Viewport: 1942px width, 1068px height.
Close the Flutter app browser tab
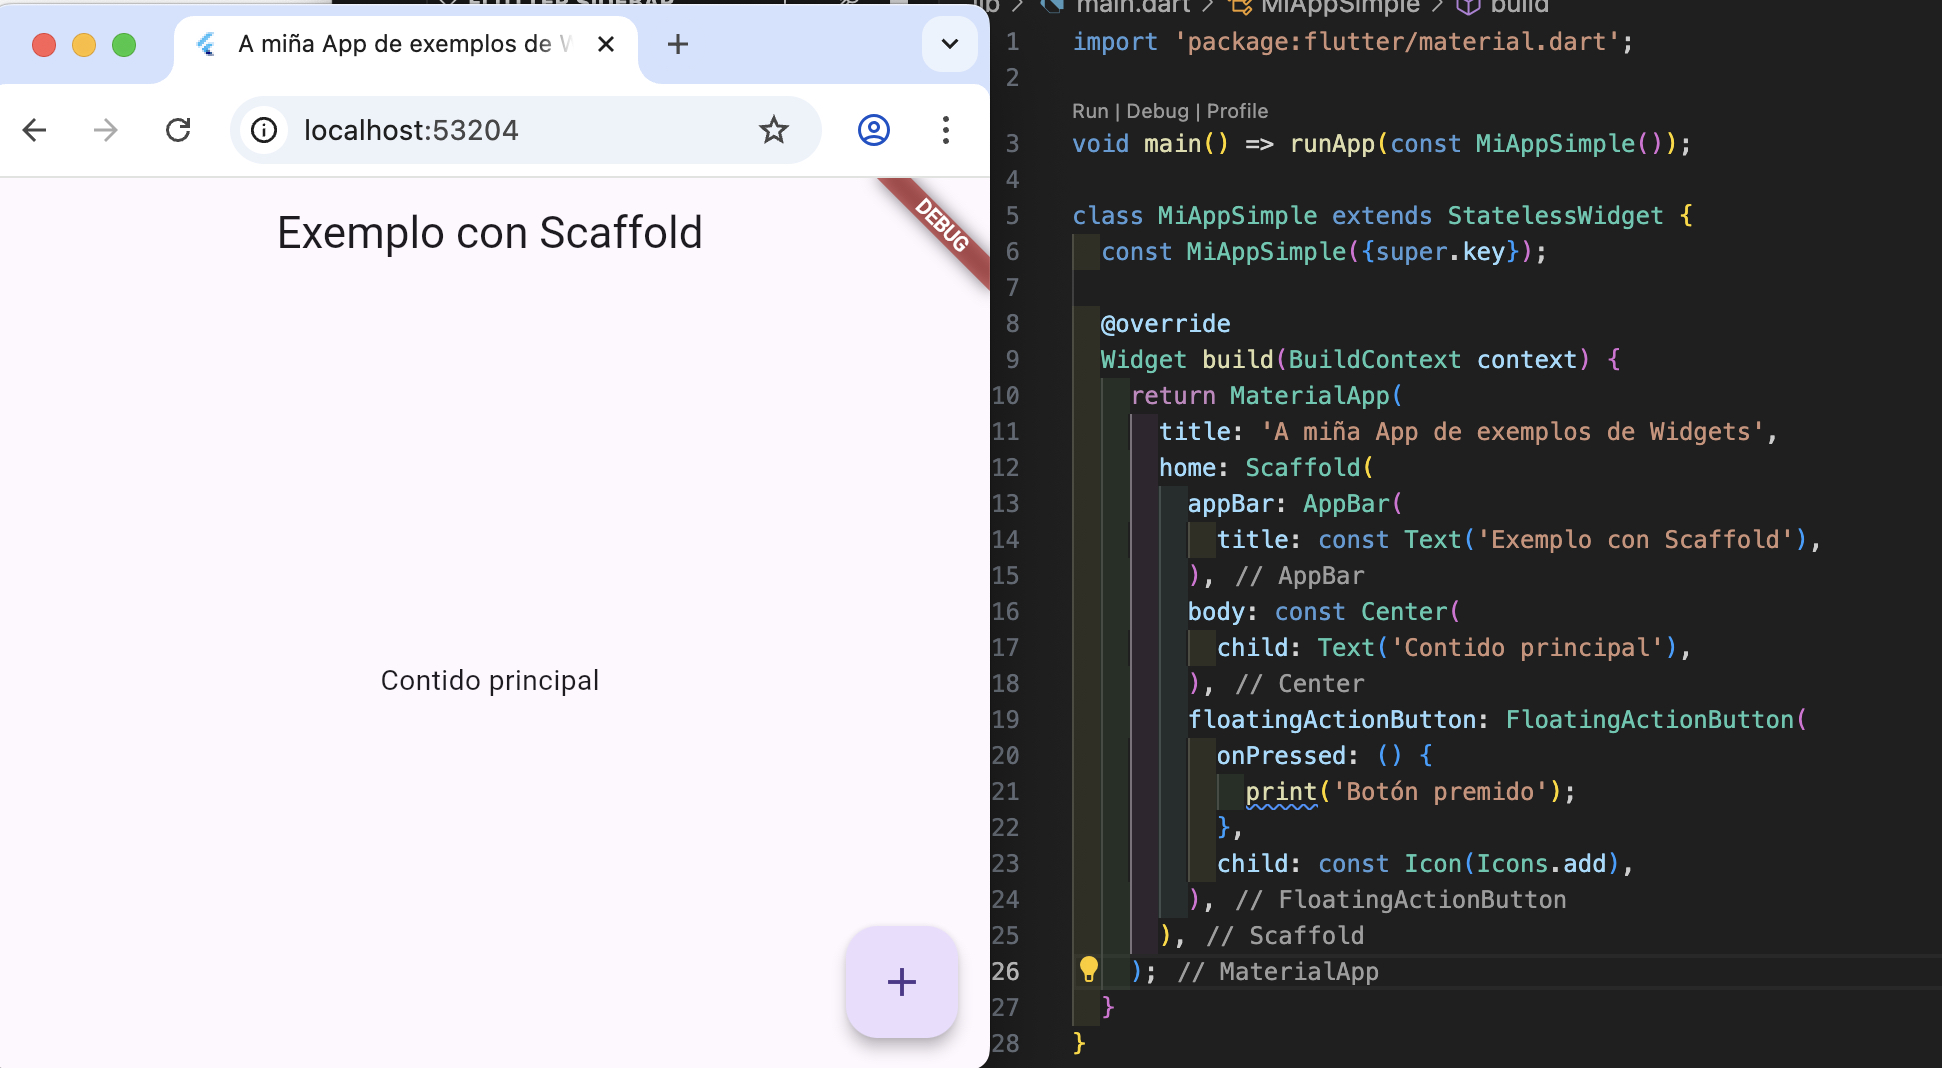tap(605, 44)
